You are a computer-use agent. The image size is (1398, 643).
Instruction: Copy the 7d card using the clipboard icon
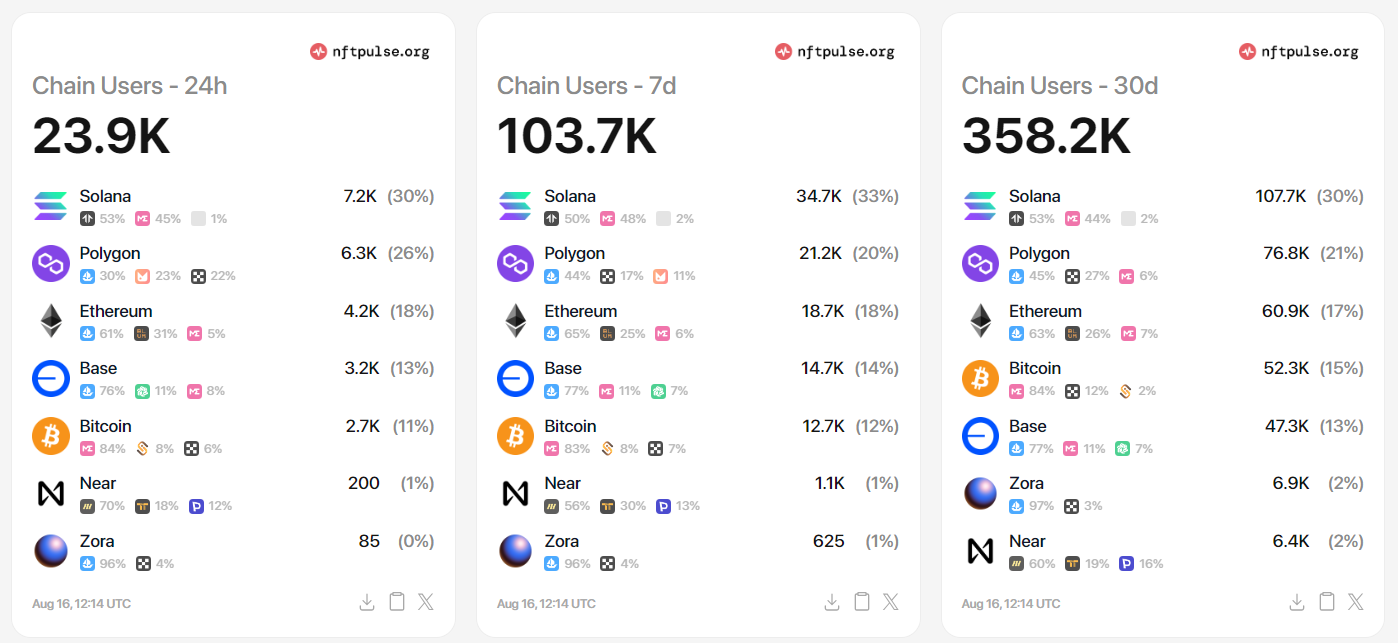pos(861,601)
